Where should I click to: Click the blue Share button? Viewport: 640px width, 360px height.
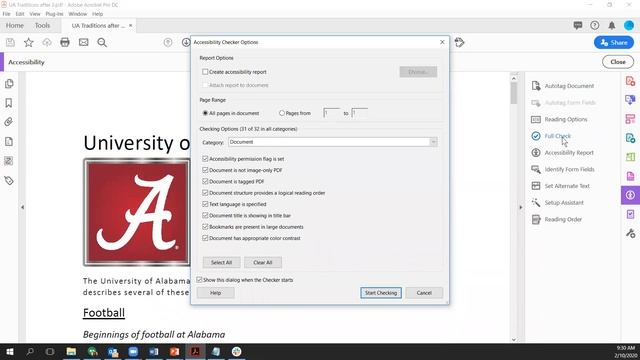click(614, 42)
